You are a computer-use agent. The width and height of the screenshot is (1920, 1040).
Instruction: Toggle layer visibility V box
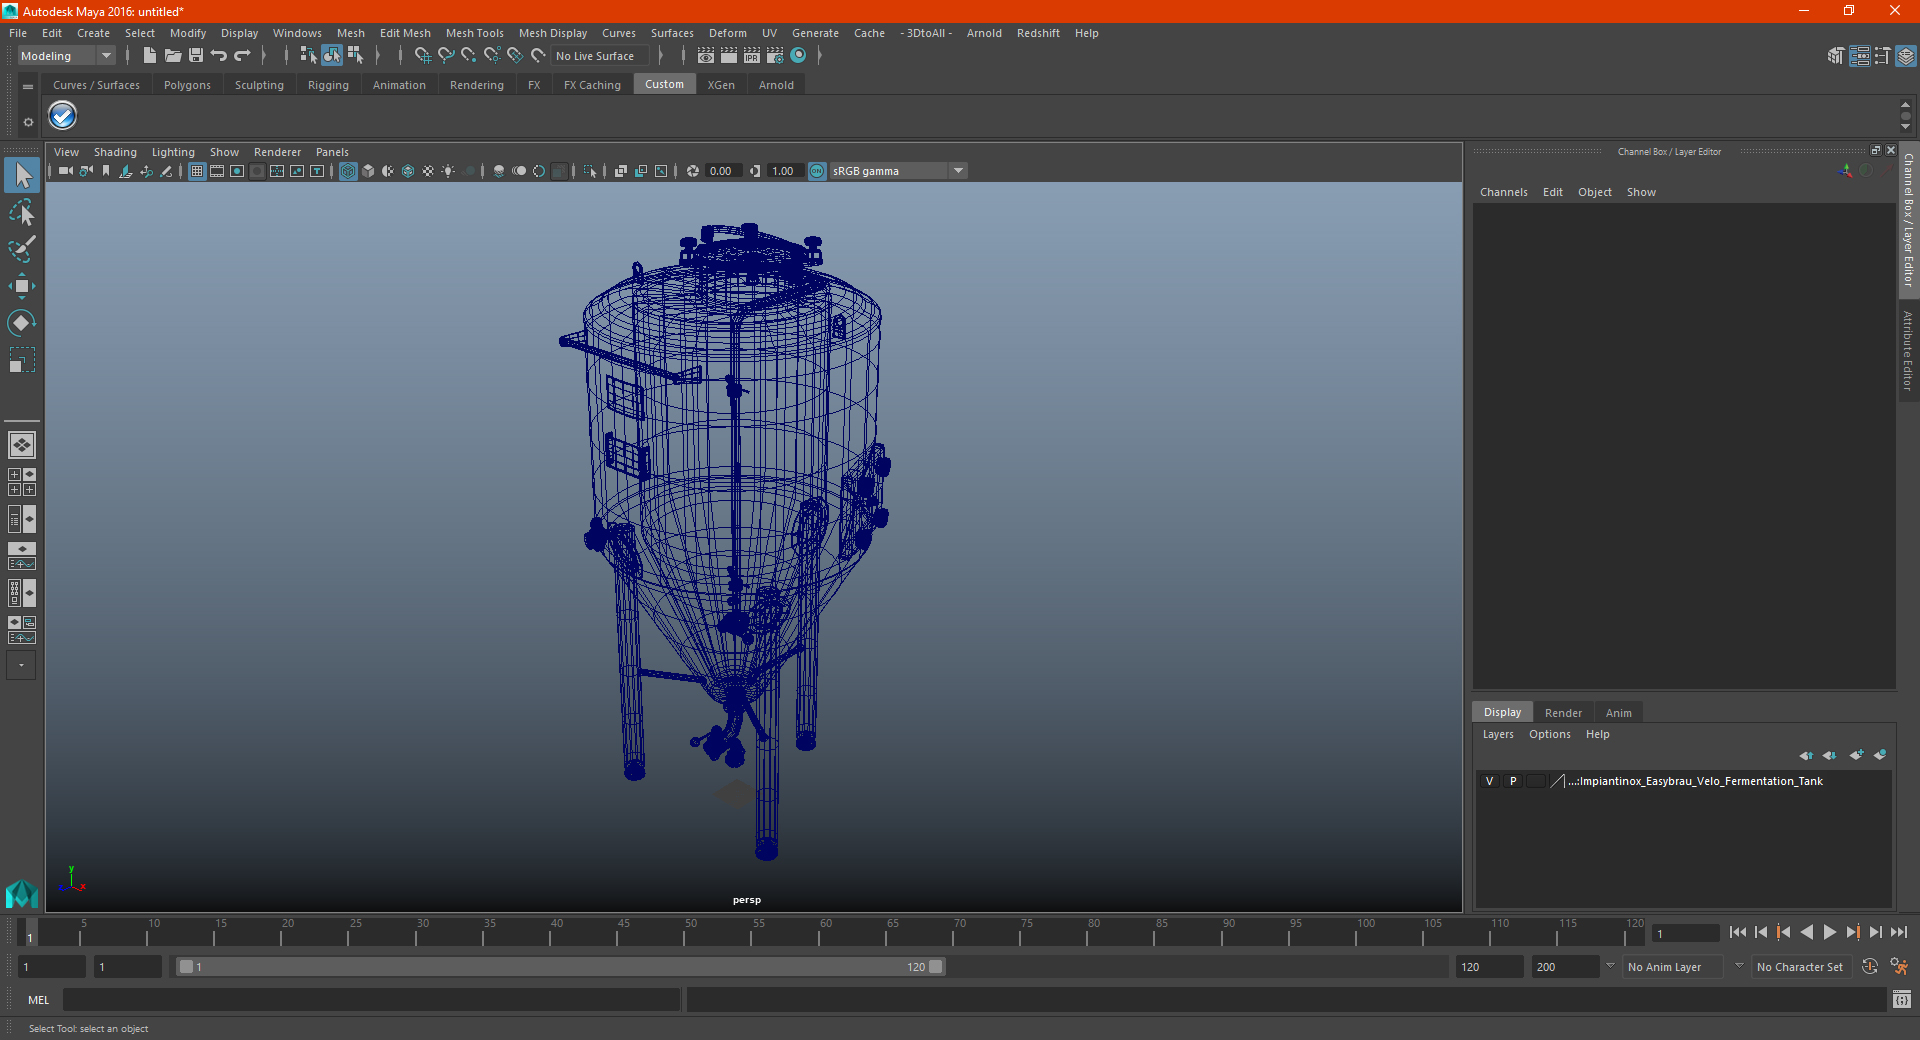tap(1489, 781)
